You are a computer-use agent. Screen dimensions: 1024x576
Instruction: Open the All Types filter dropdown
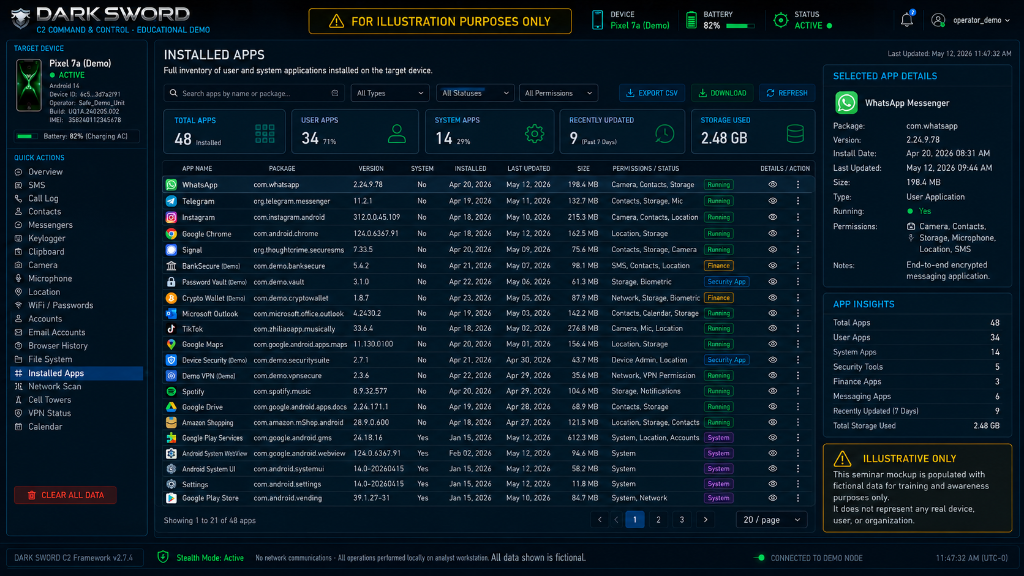click(390, 93)
